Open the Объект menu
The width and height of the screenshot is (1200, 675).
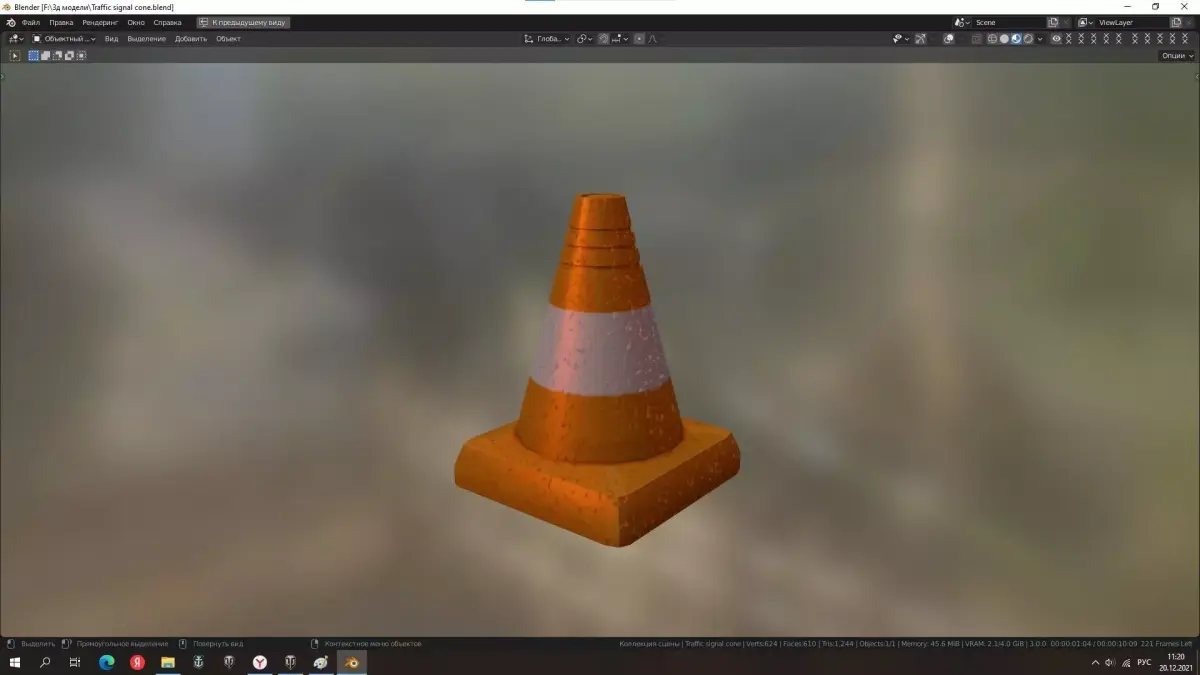(229, 38)
